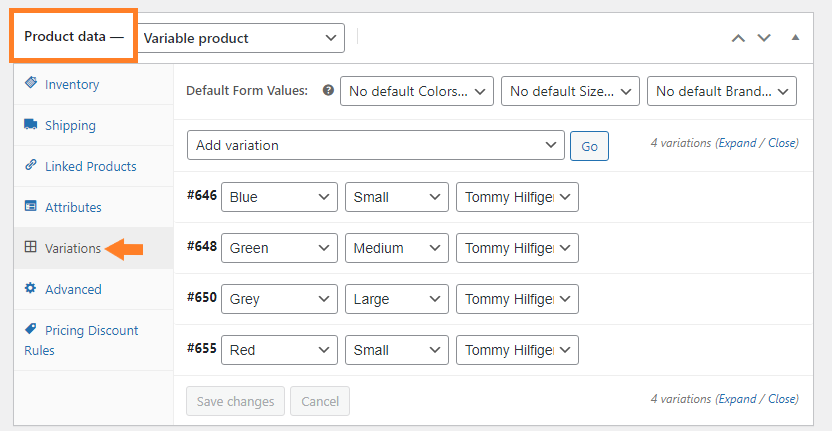Image resolution: width=832 pixels, height=431 pixels.
Task: Click the Linked Products chain icon
Action: [x=31, y=165]
